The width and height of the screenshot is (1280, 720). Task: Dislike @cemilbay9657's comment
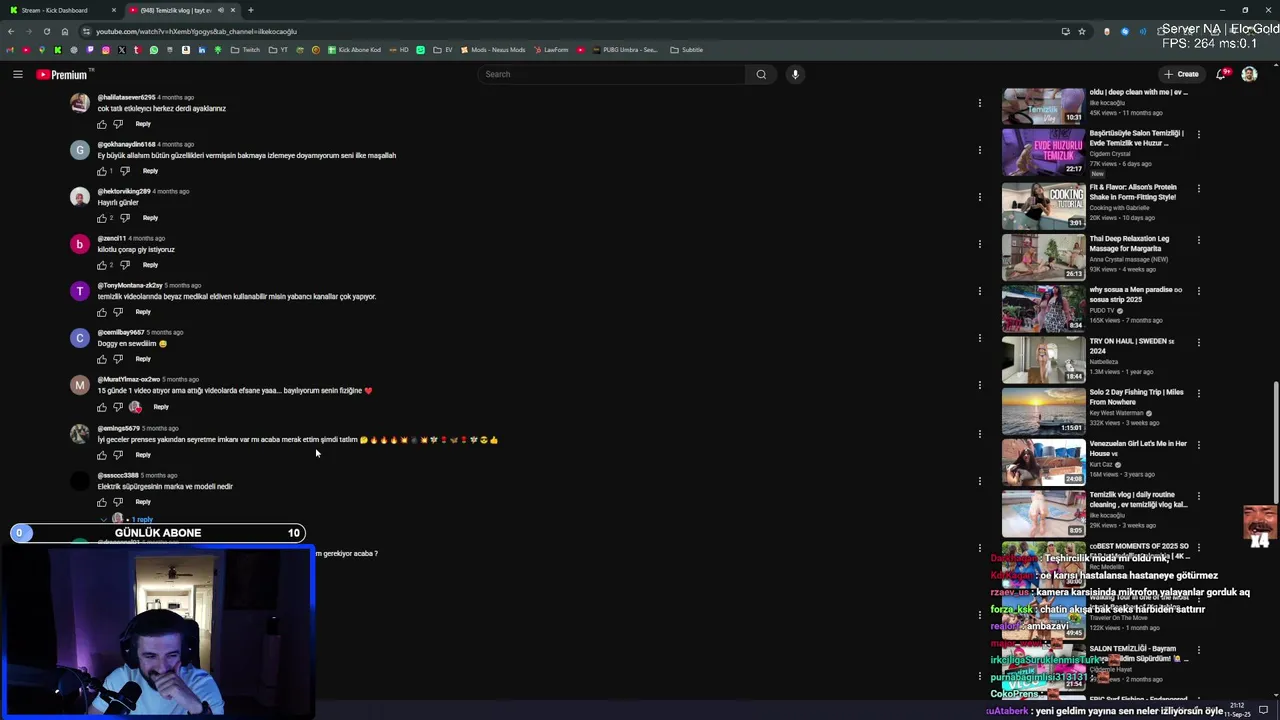(x=118, y=359)
